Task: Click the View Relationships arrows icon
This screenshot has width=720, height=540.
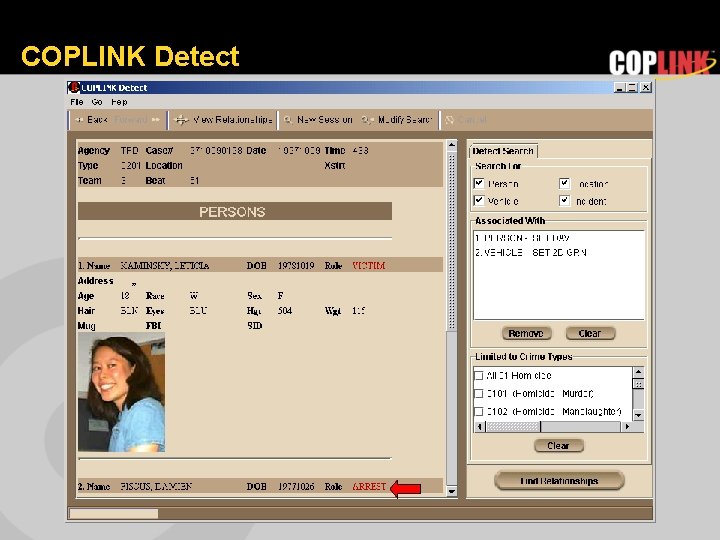Action: pyautogui.click(x=181, y=120)
